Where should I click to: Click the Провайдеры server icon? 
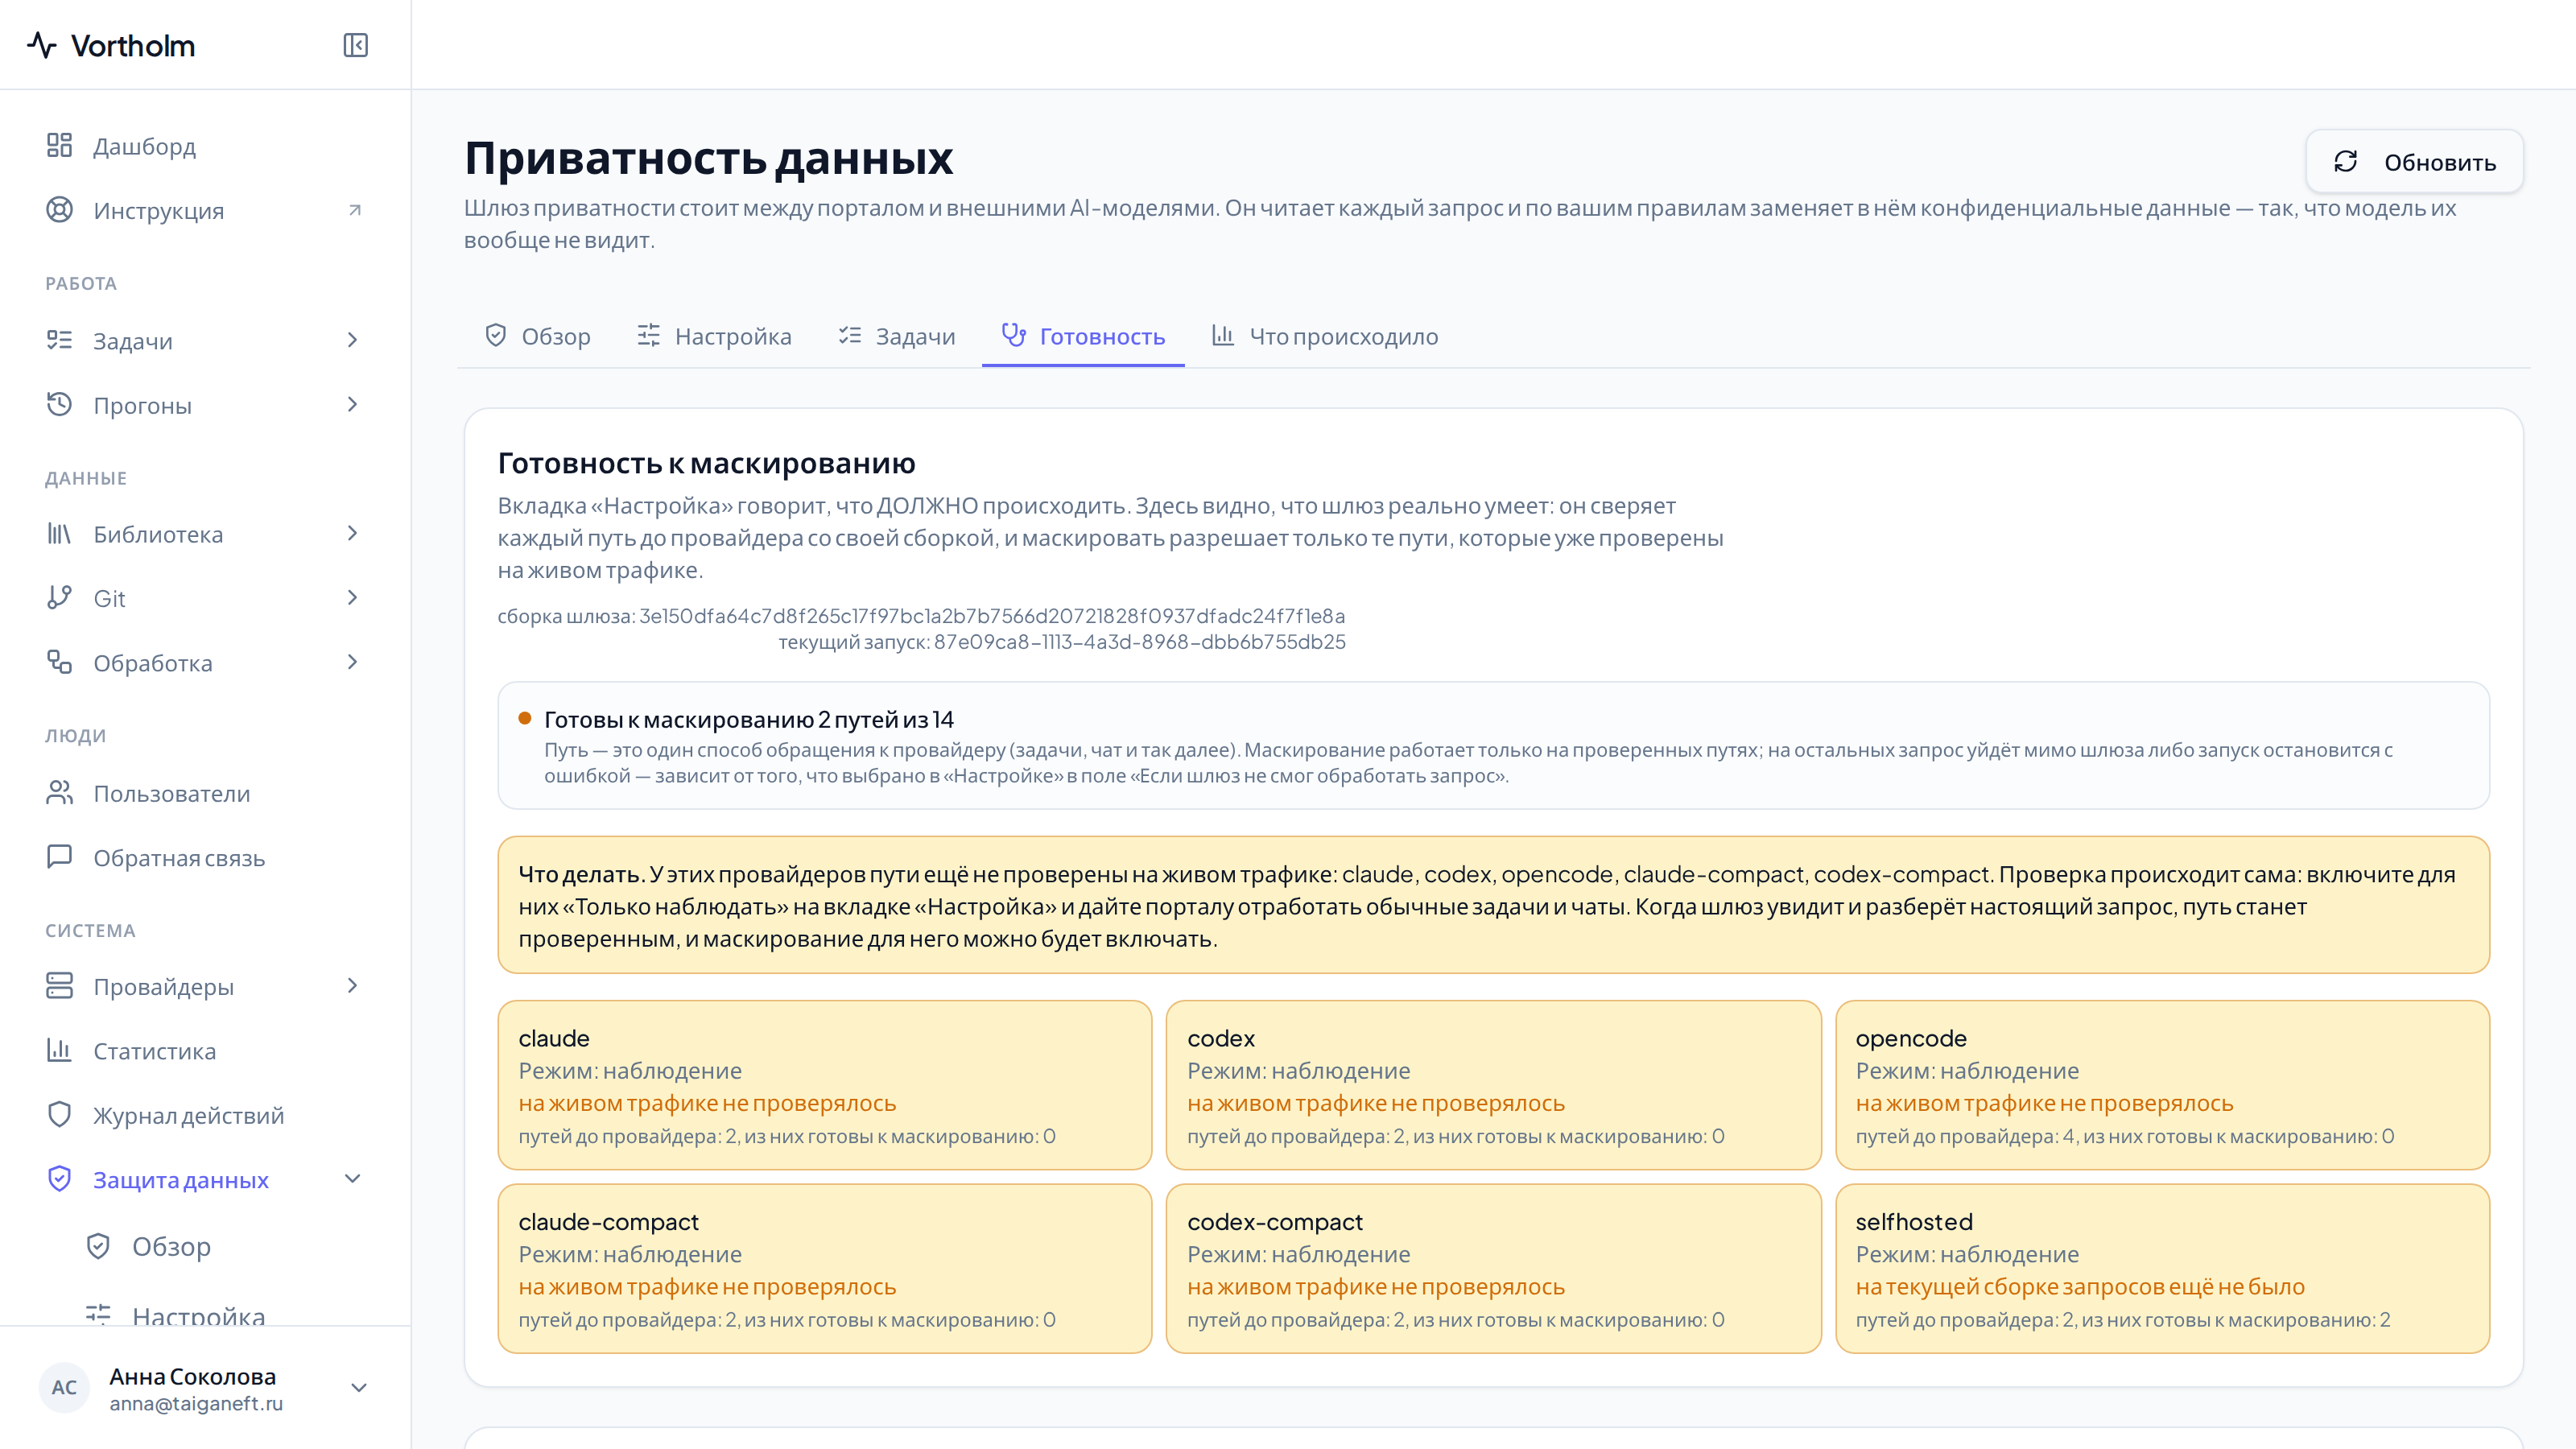point(59,986)
